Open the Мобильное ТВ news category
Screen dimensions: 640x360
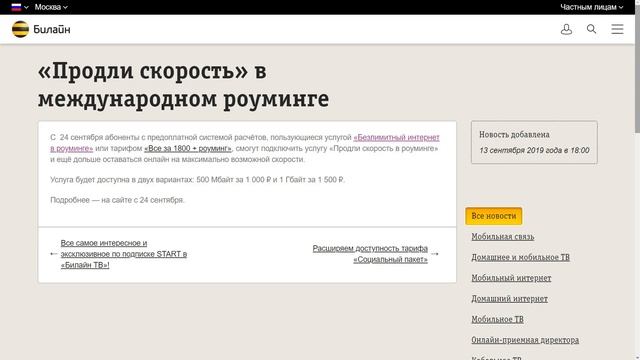click(x=497, y=319)
